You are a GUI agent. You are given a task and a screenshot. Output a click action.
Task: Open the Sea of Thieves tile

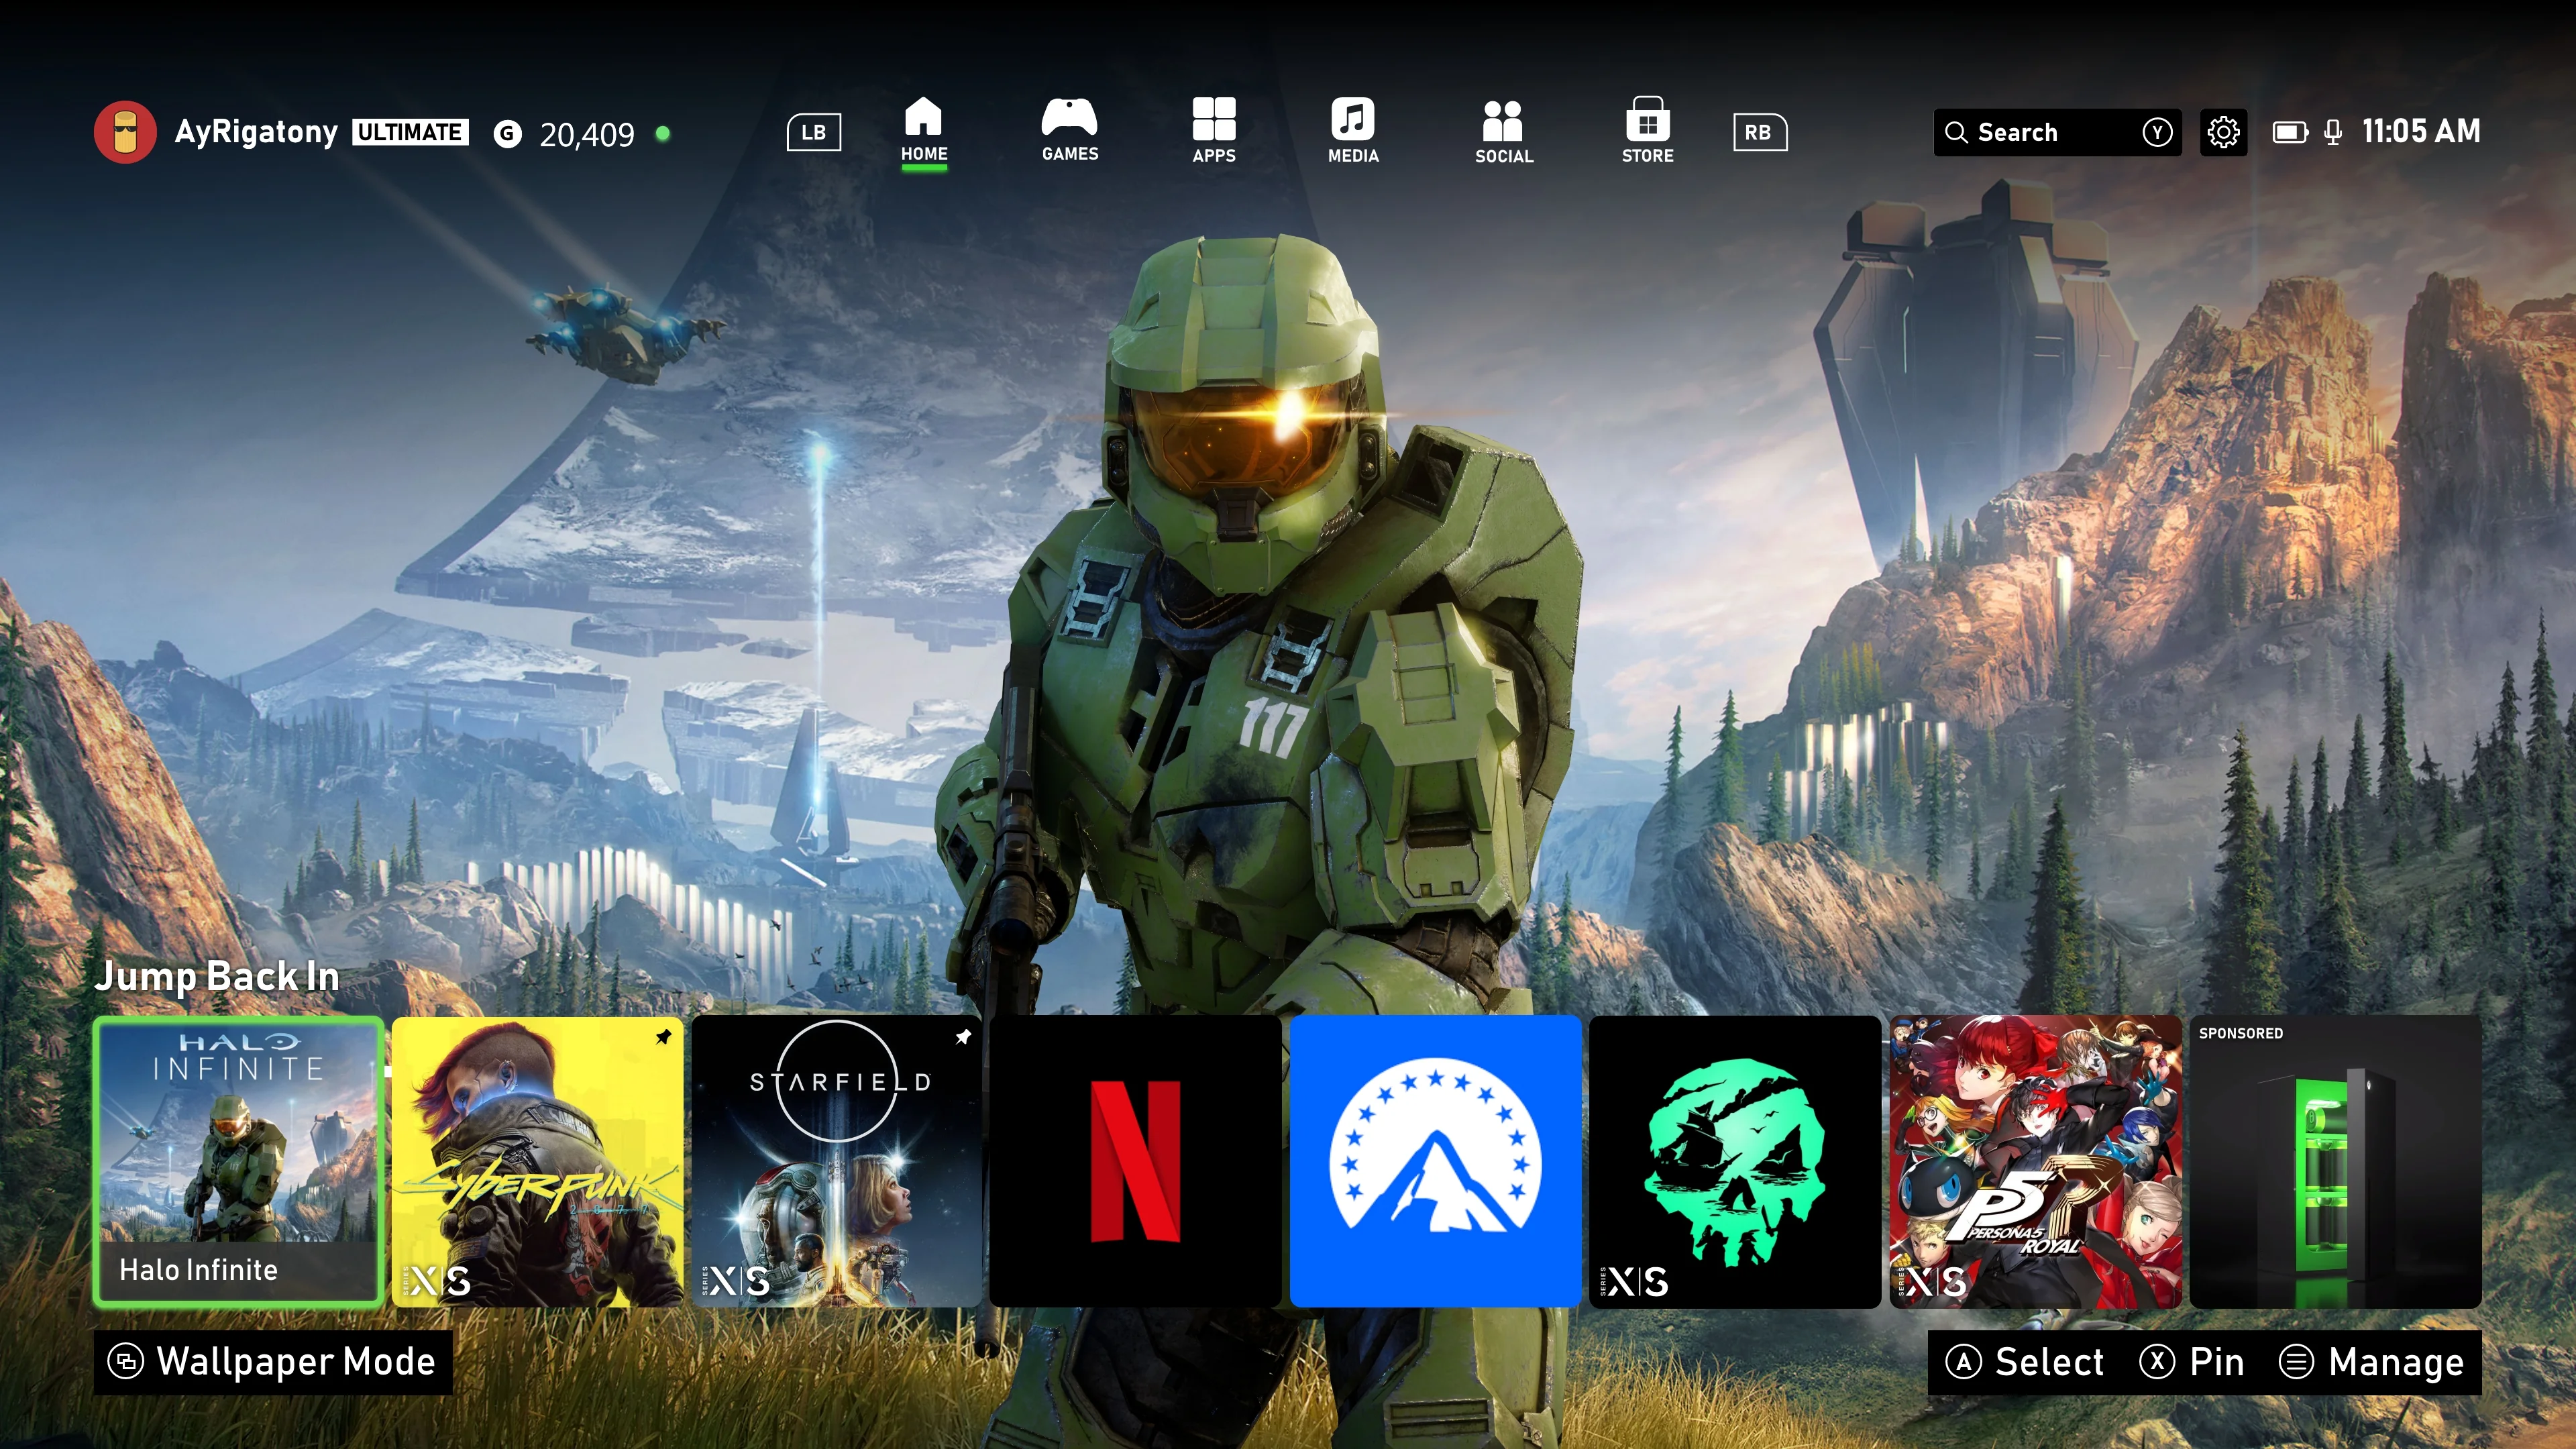click(x=1735, y=1161)
